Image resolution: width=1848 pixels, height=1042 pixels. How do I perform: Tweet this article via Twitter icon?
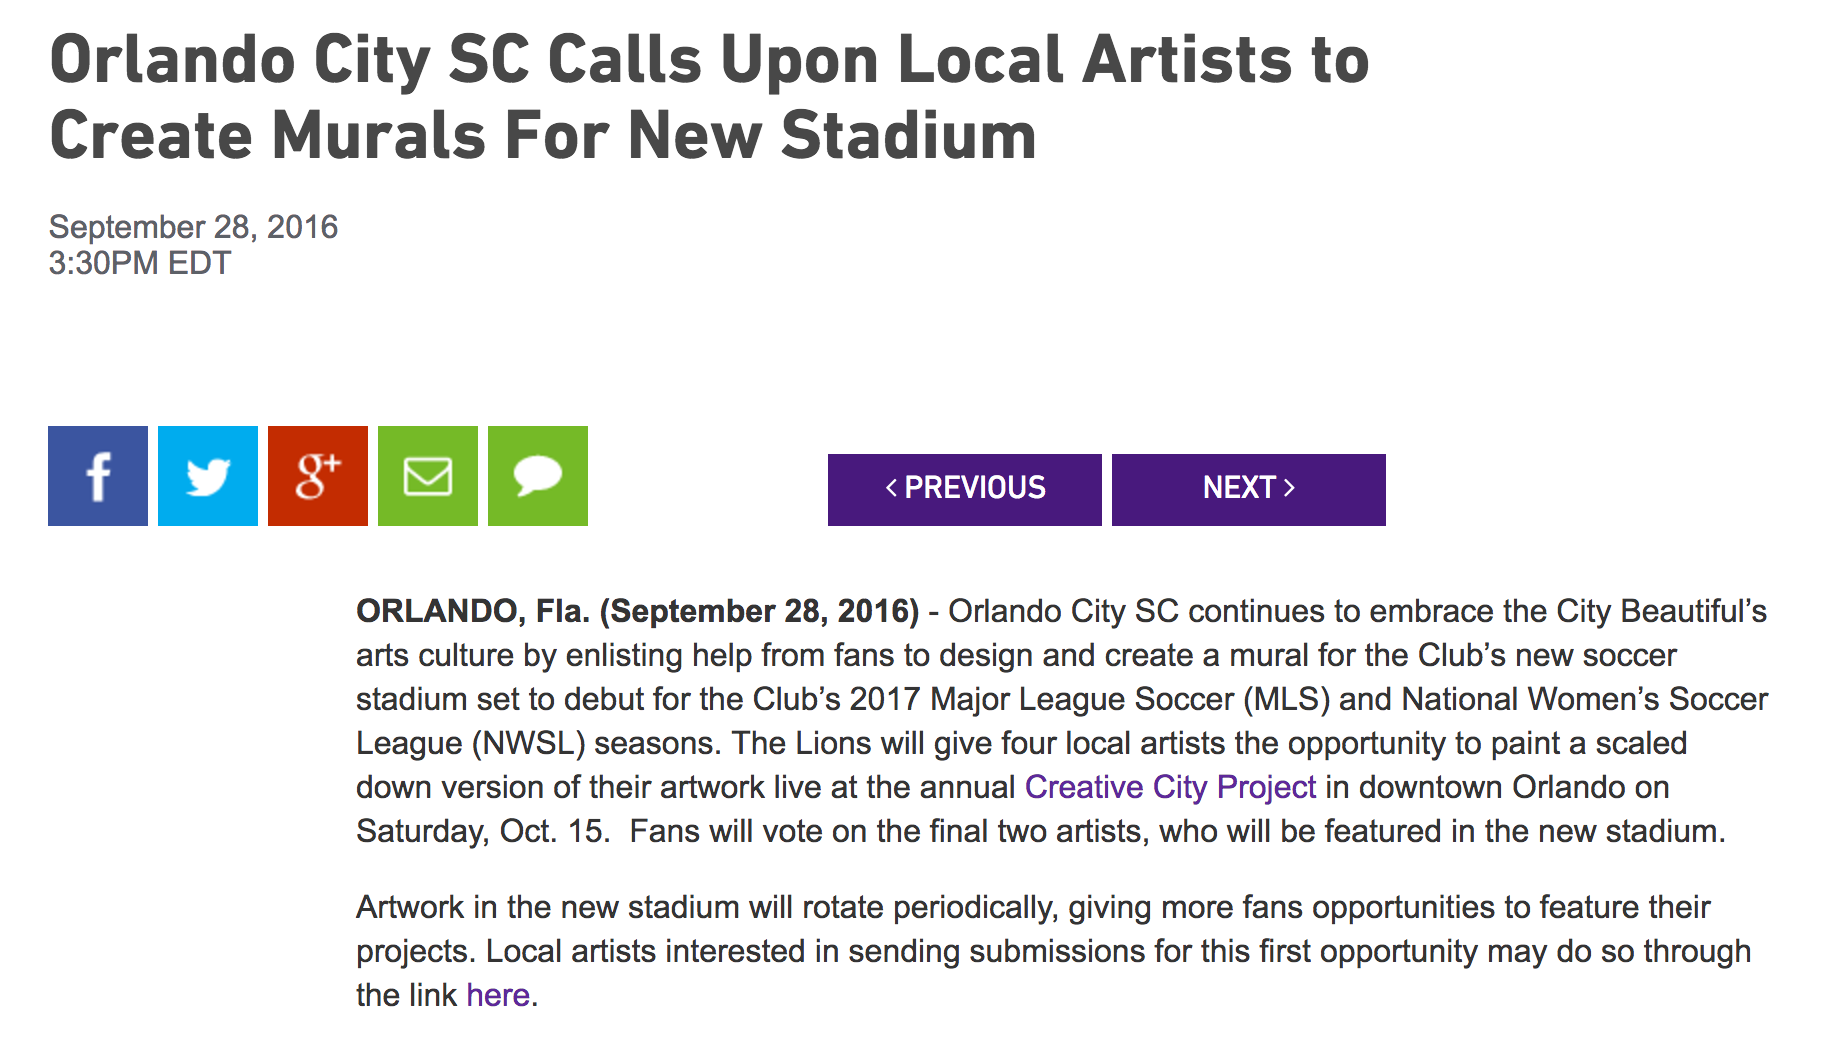208,476
